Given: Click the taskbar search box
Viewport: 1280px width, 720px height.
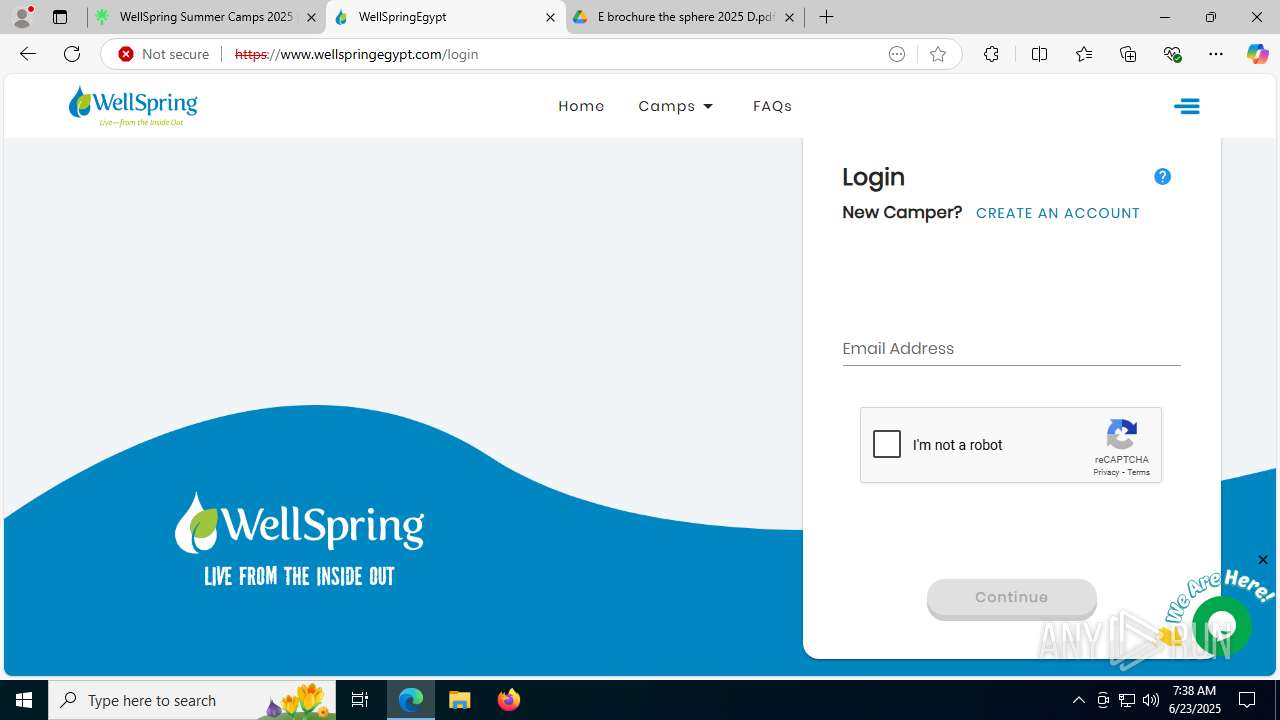Looking at the screenshot, I should [193, 700].
